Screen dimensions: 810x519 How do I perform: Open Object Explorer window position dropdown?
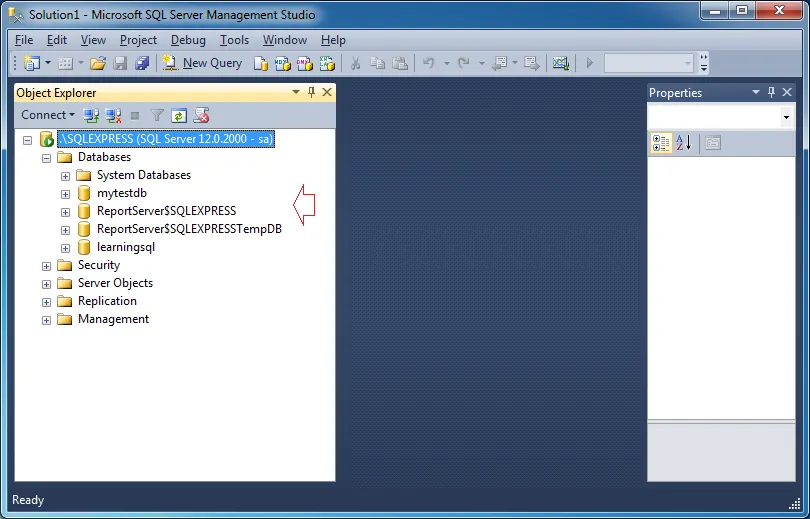[x=296, y=92]
